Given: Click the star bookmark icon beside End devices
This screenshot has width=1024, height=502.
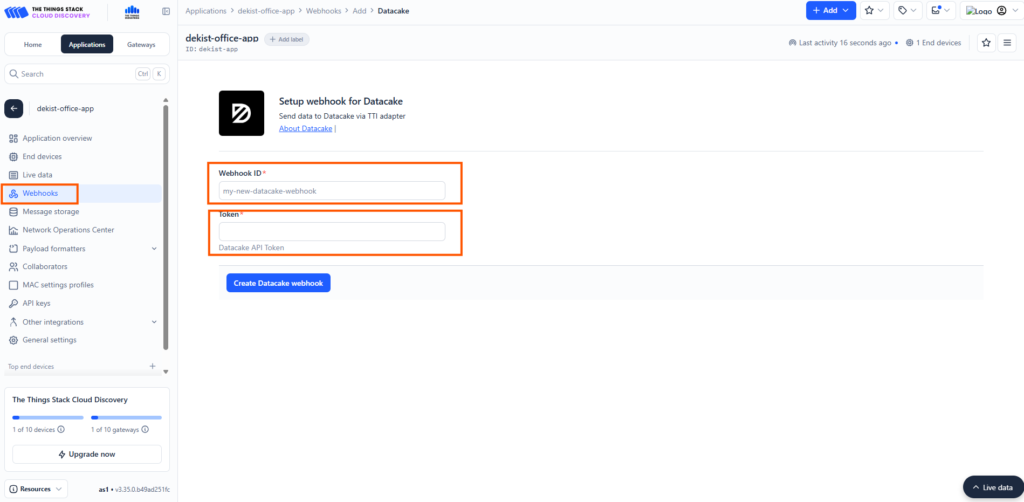Looking at the screenshot, I should click(x=986, y=43).
